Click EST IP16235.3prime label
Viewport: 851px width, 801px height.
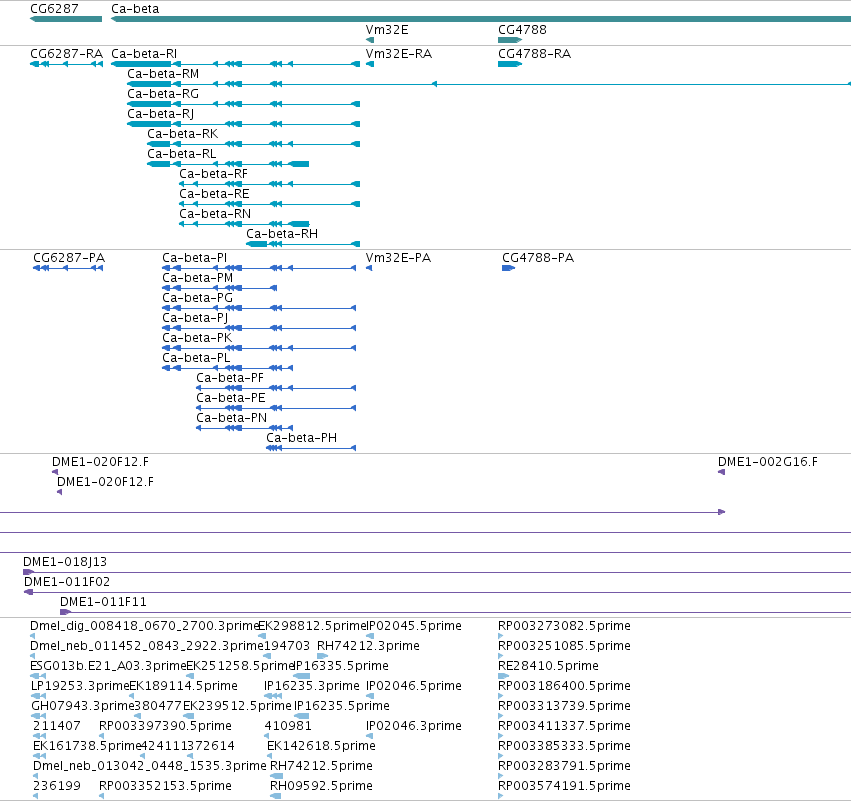(312, 686)
